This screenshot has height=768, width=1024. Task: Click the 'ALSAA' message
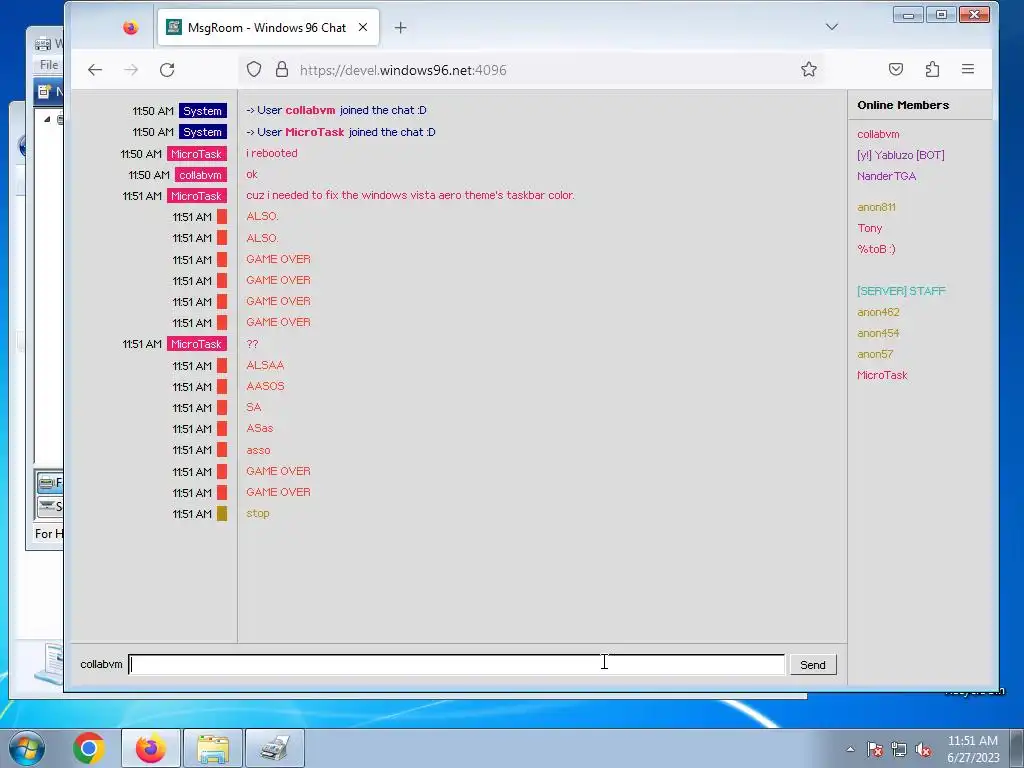point(264,365)
